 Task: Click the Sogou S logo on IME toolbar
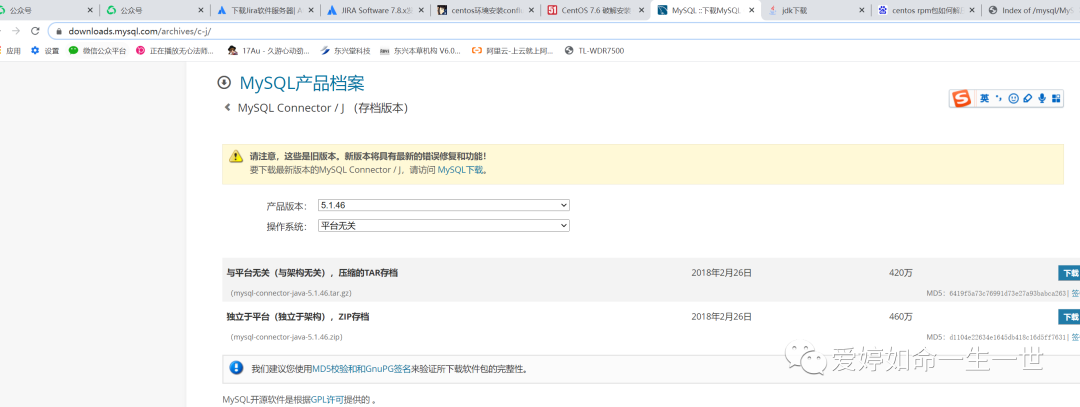click(962, 98)
